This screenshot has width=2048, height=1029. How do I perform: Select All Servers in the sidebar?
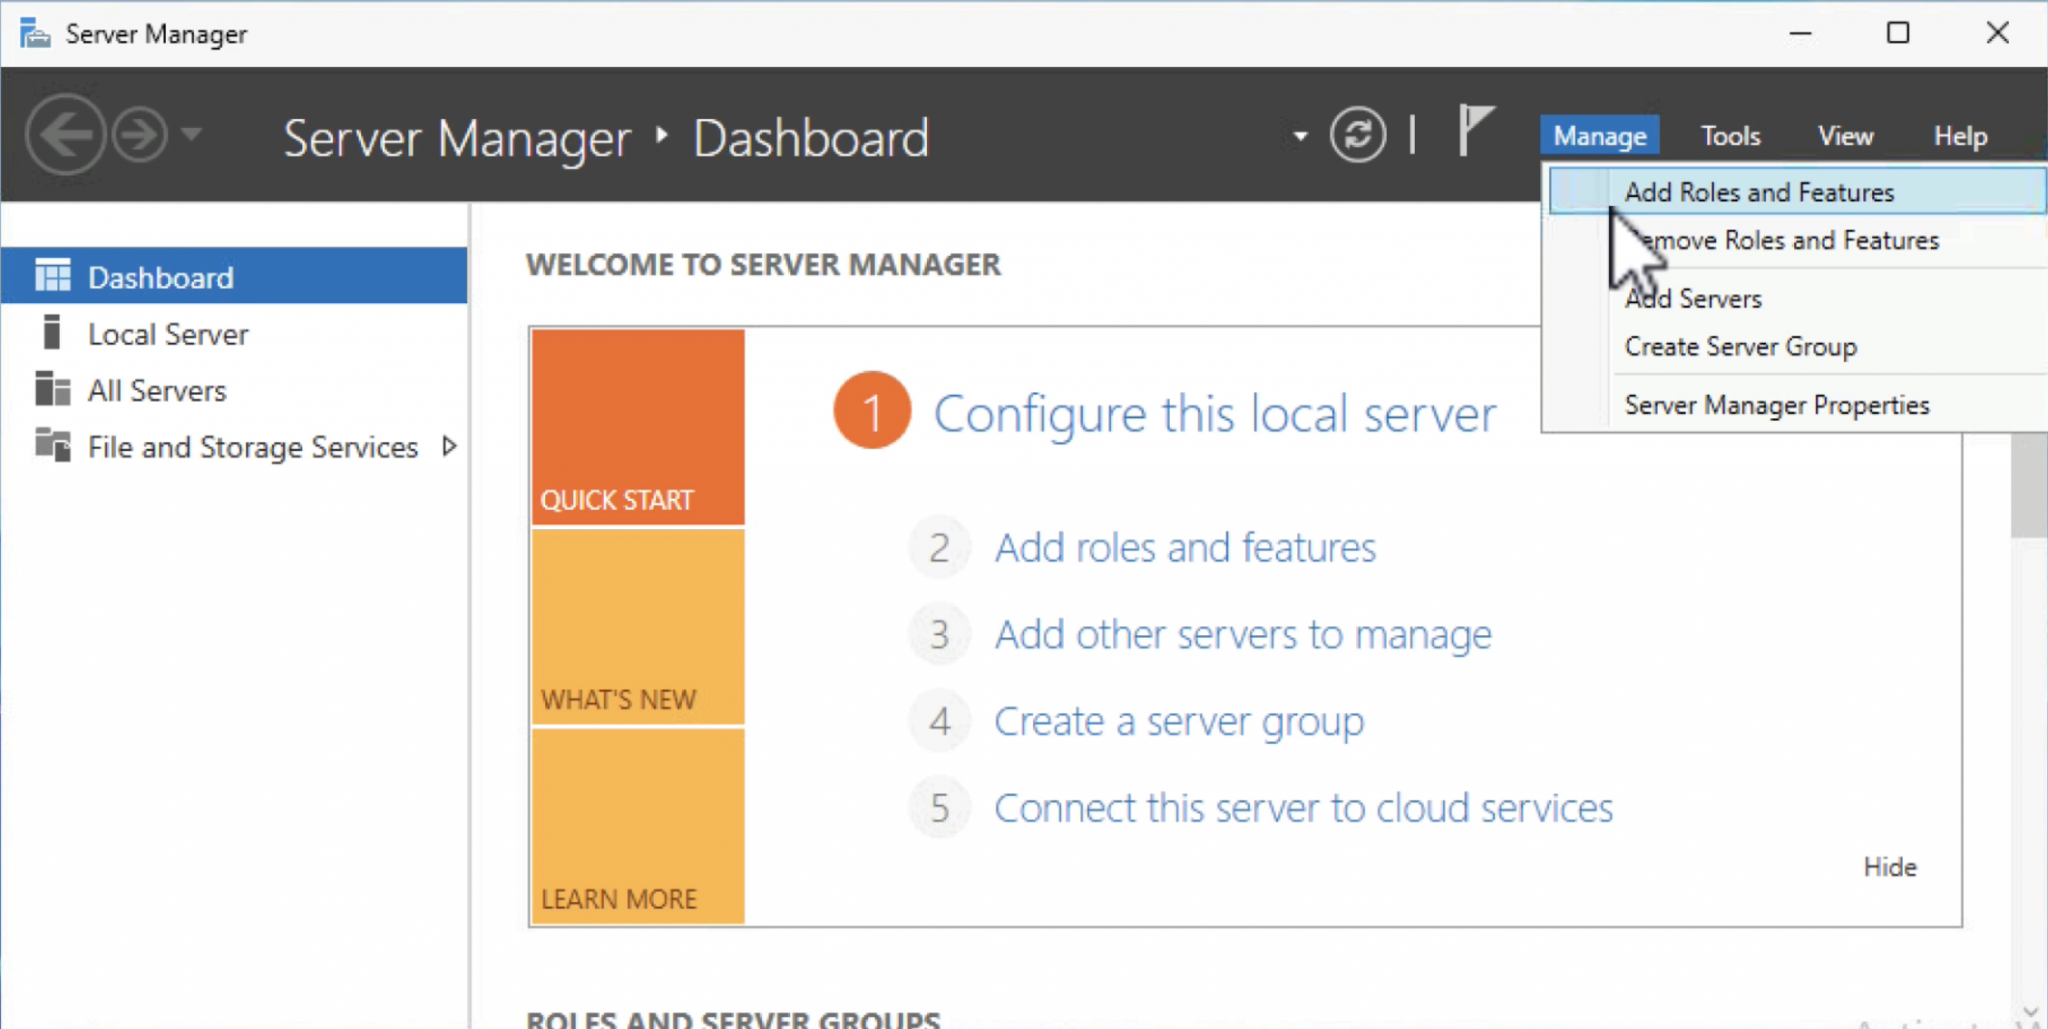point(156,390)
